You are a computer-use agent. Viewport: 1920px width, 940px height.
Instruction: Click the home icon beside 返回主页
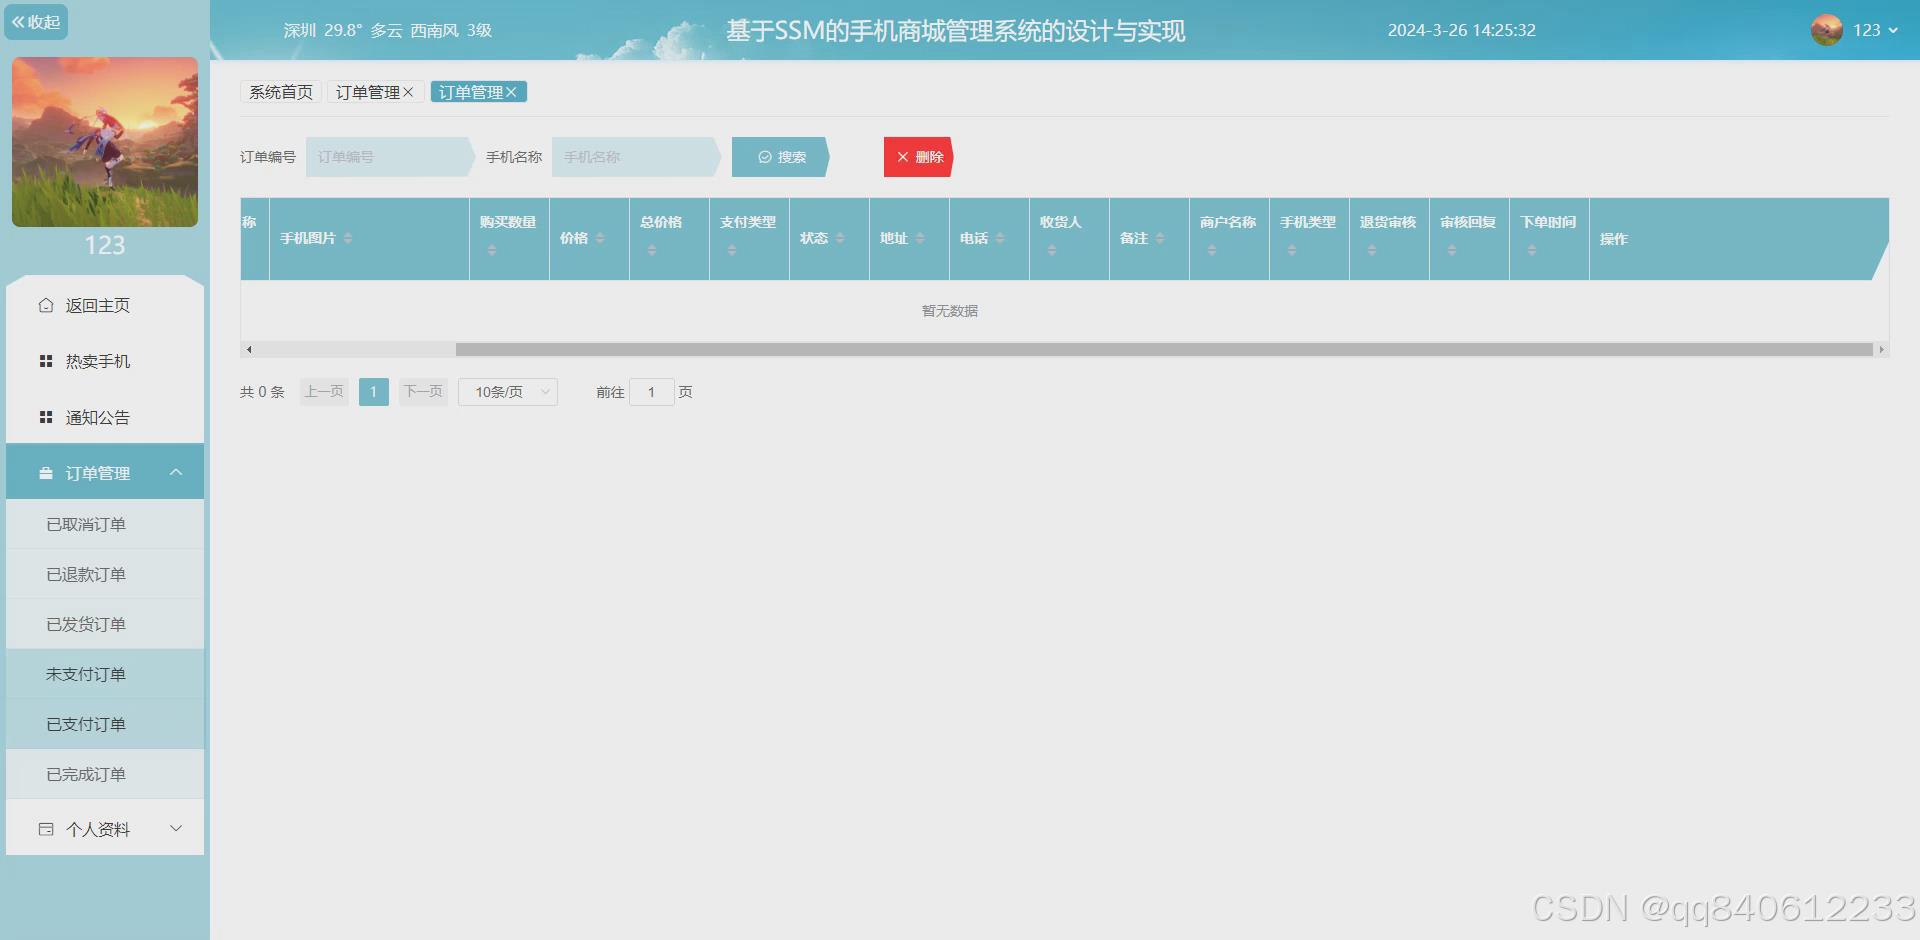[x=44, y=305]
